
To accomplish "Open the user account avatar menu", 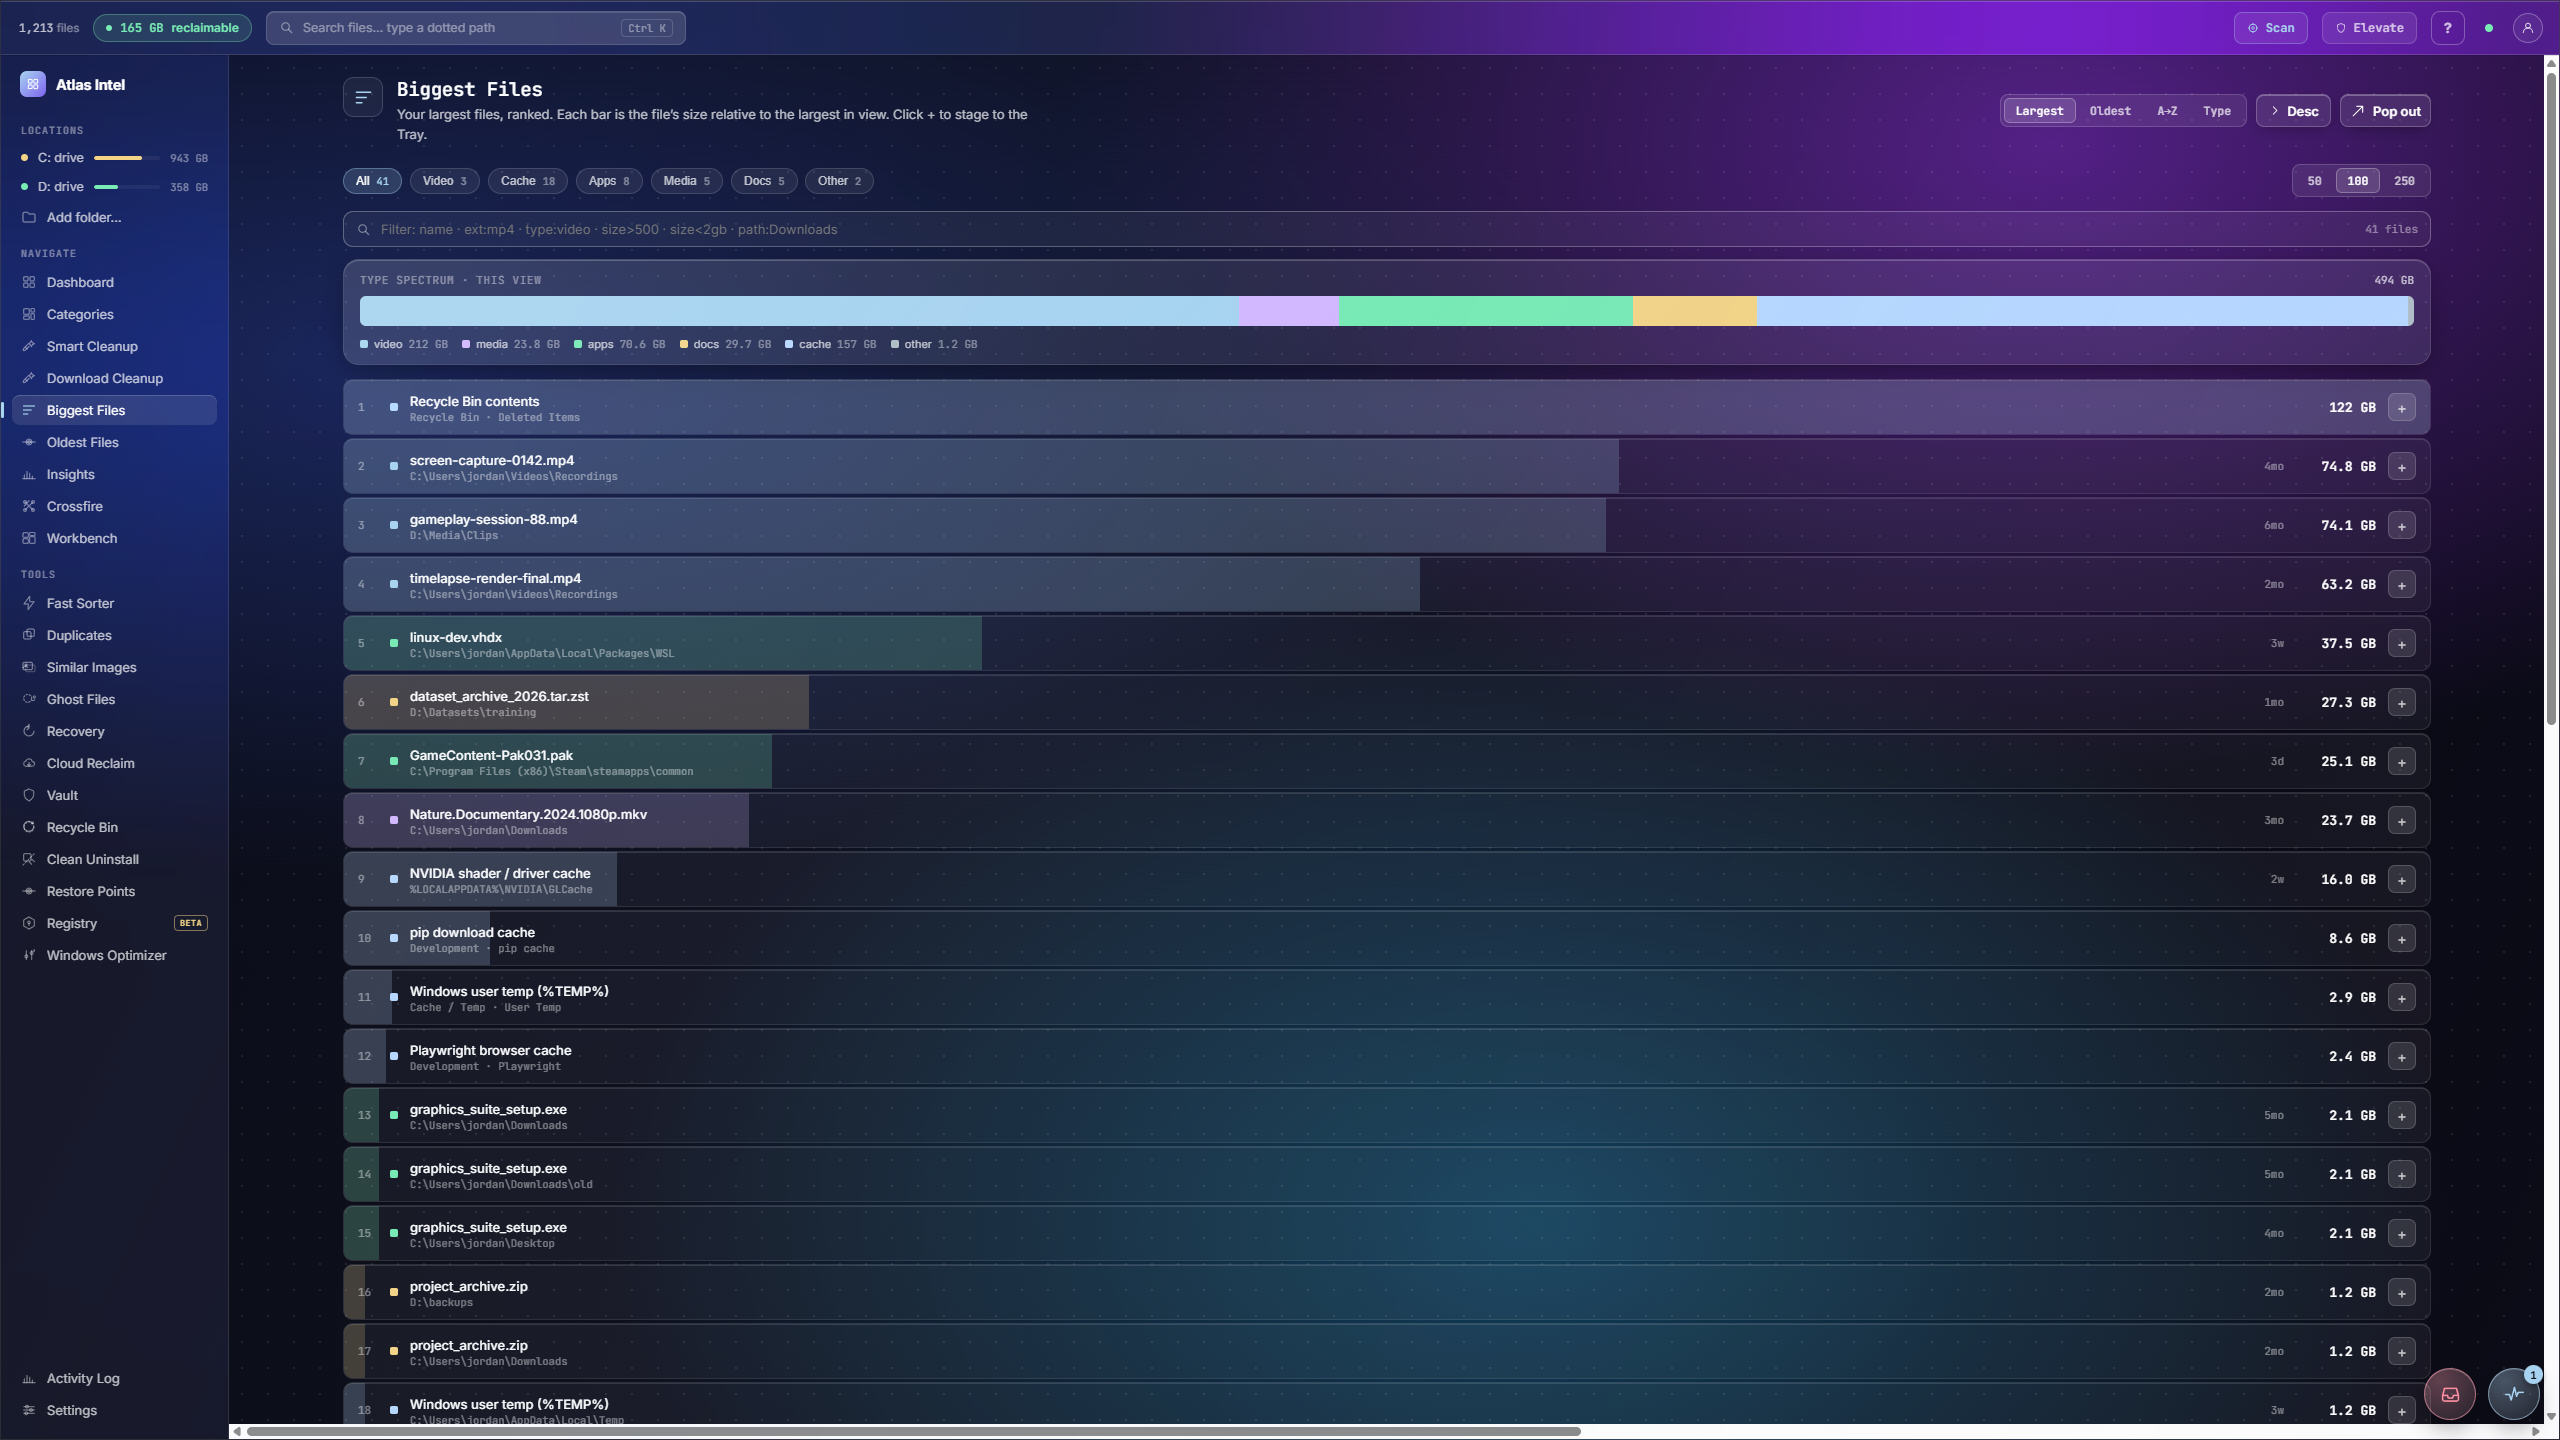I will click(x=2527, y=28).
